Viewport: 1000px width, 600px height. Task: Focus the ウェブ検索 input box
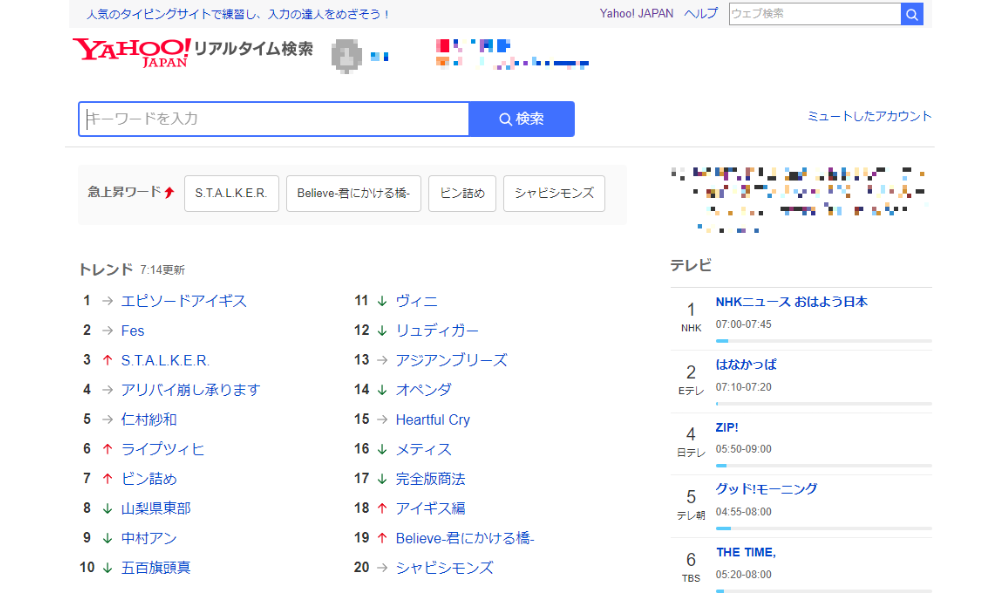click(x=814, y=14)
